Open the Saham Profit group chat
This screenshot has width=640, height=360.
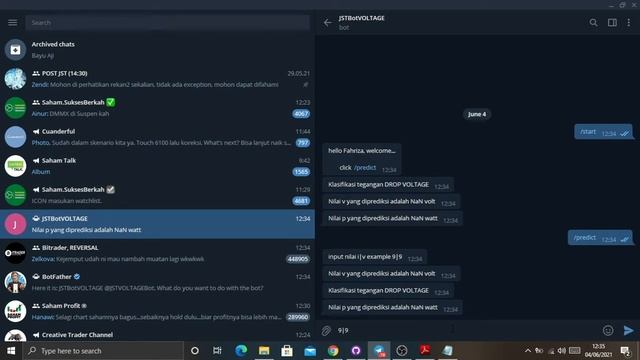tap(157, 311)
